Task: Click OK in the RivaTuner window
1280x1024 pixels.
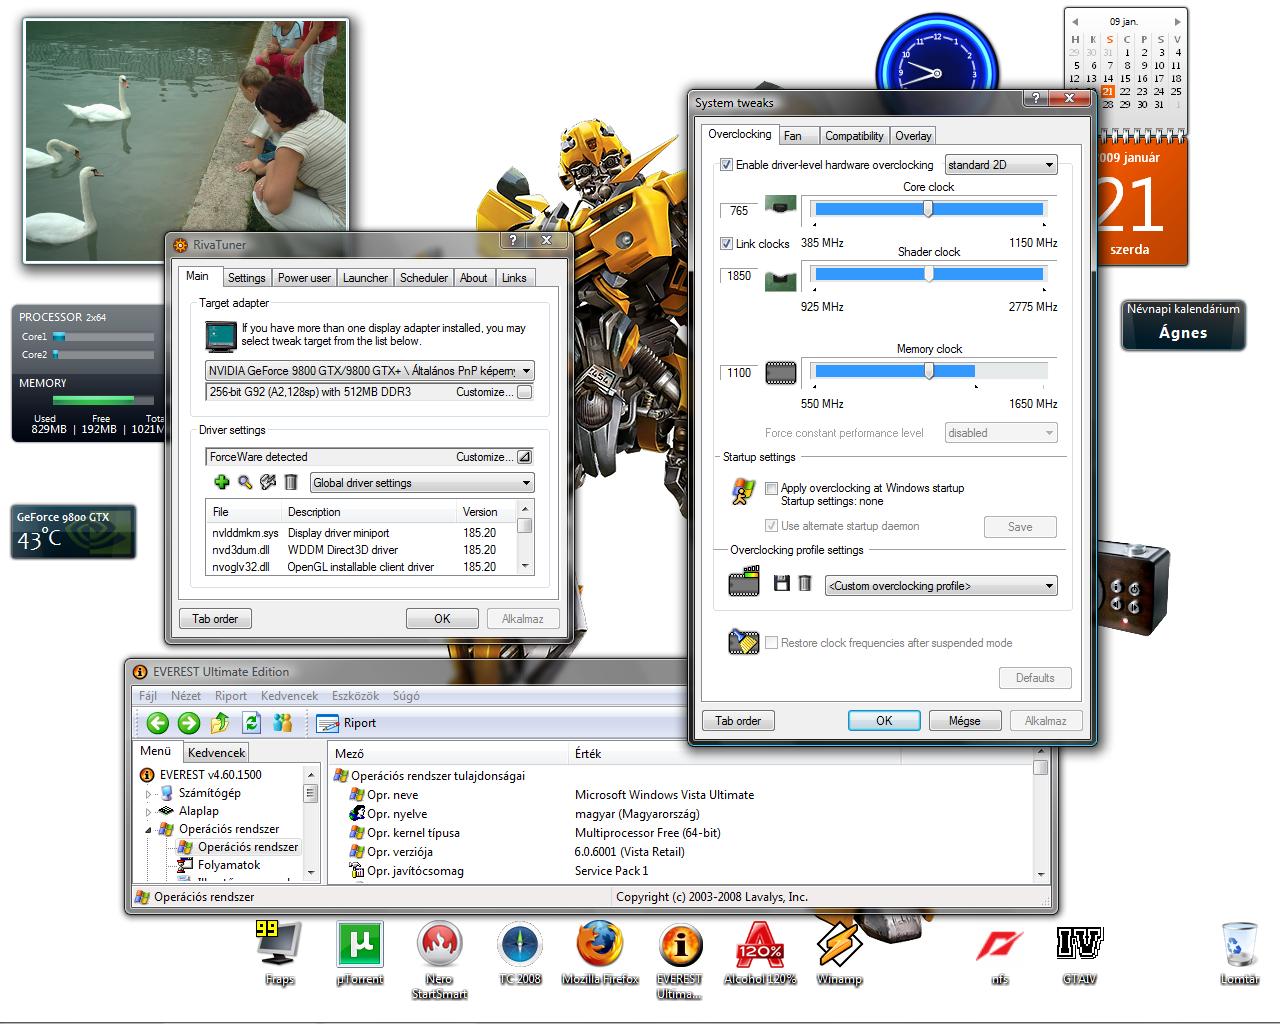Action: tap(442, 619)
